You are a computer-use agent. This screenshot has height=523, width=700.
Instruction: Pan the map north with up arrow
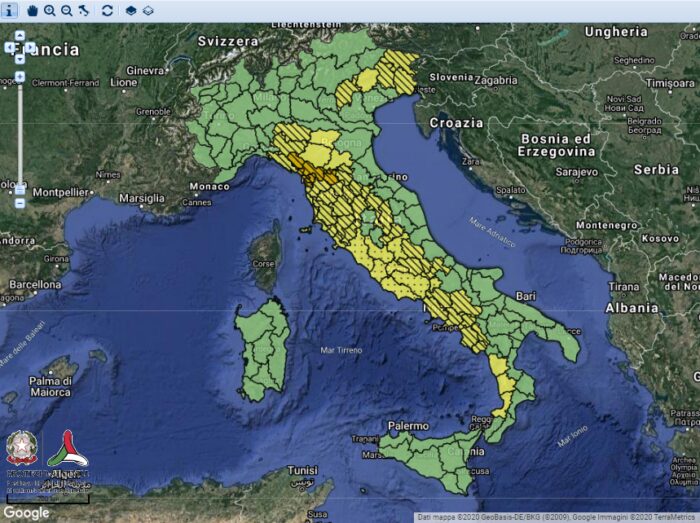pos(20,35)
